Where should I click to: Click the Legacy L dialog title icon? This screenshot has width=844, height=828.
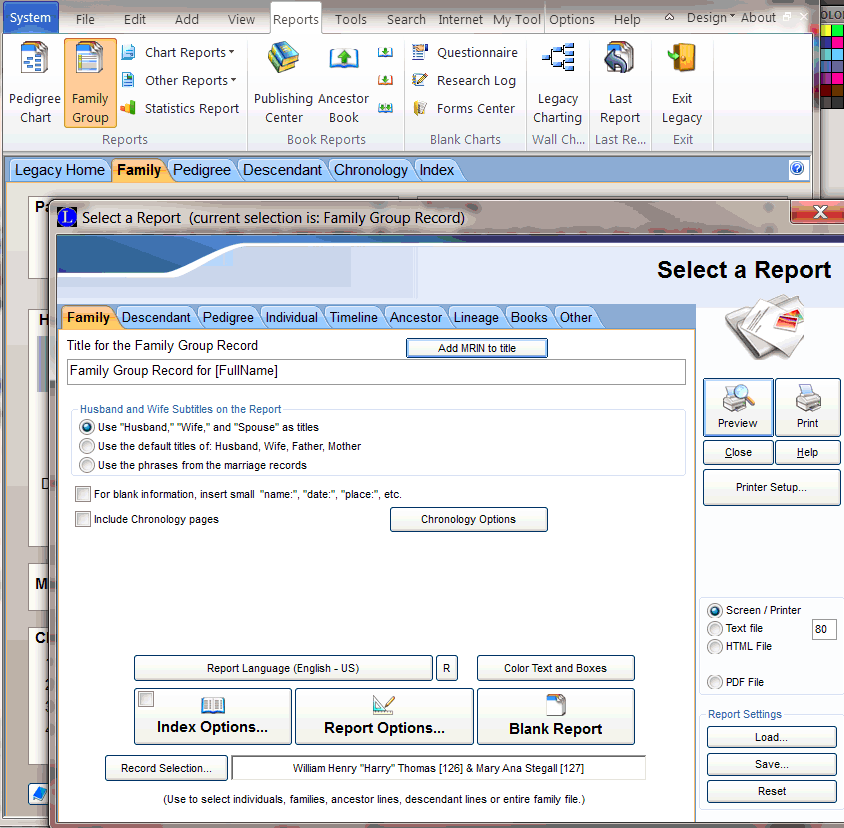(67, 217)
